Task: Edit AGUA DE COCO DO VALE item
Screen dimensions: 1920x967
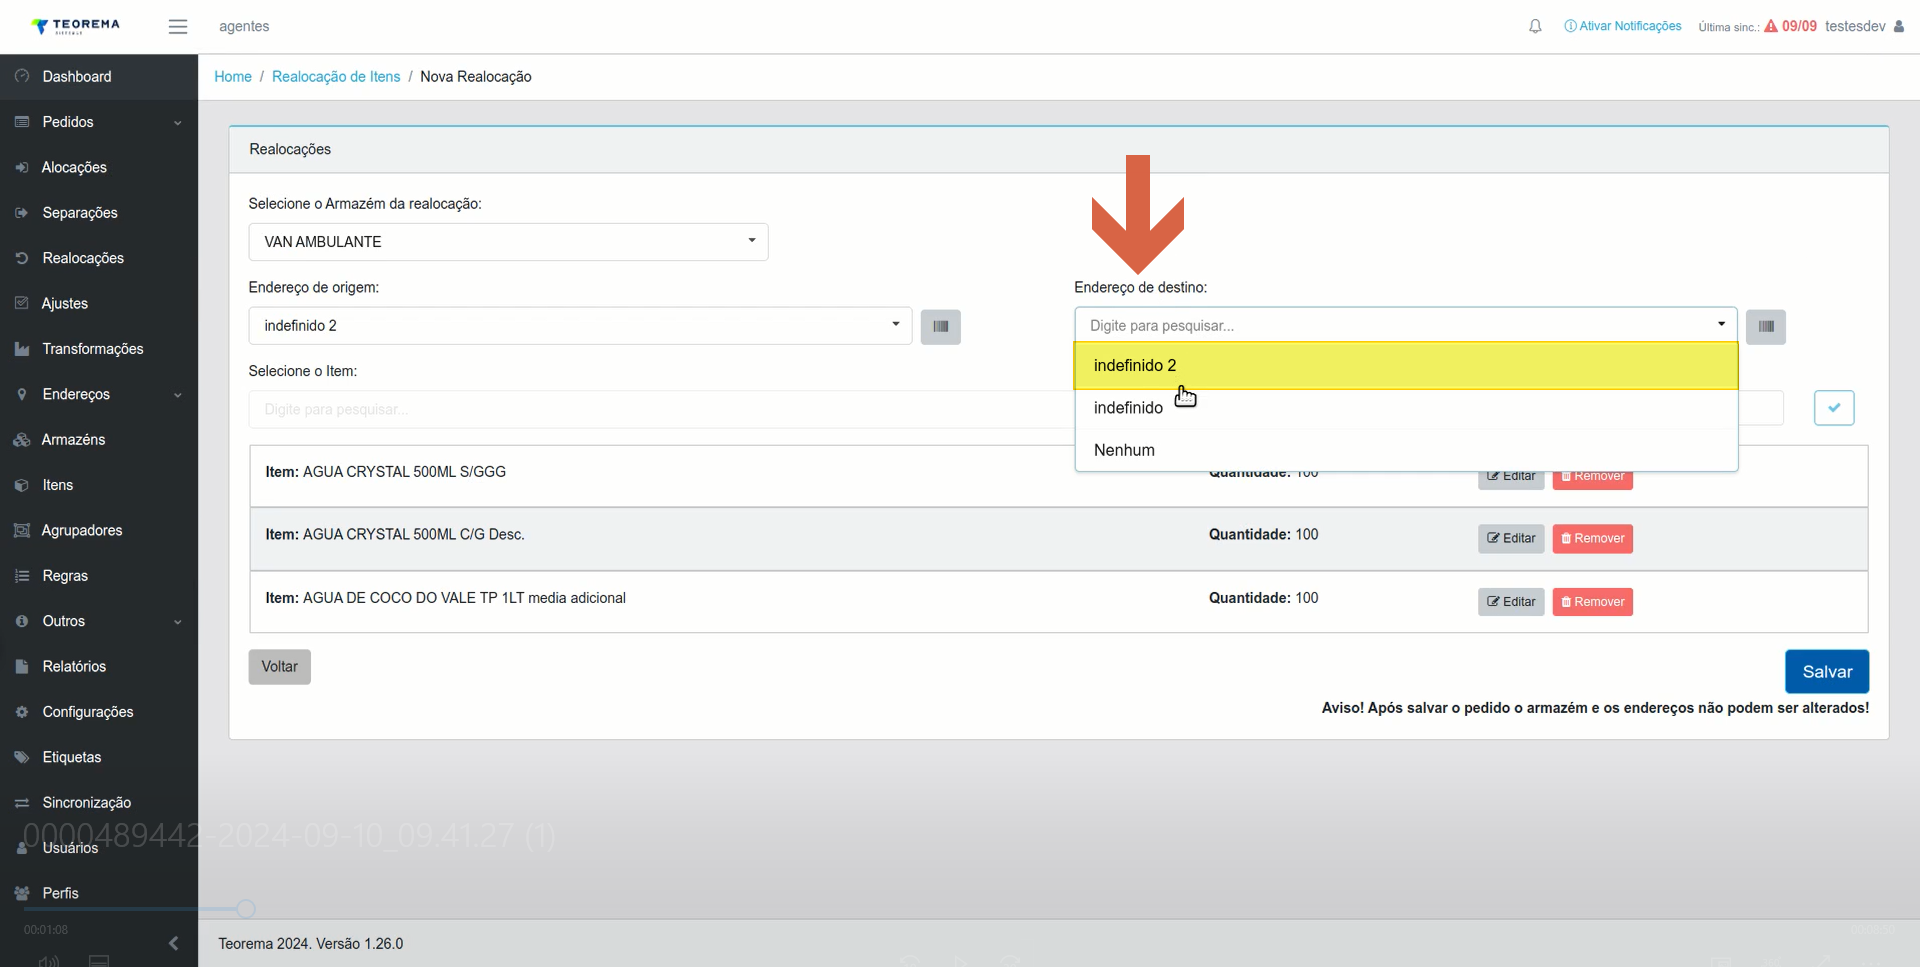Action: 1511,602
